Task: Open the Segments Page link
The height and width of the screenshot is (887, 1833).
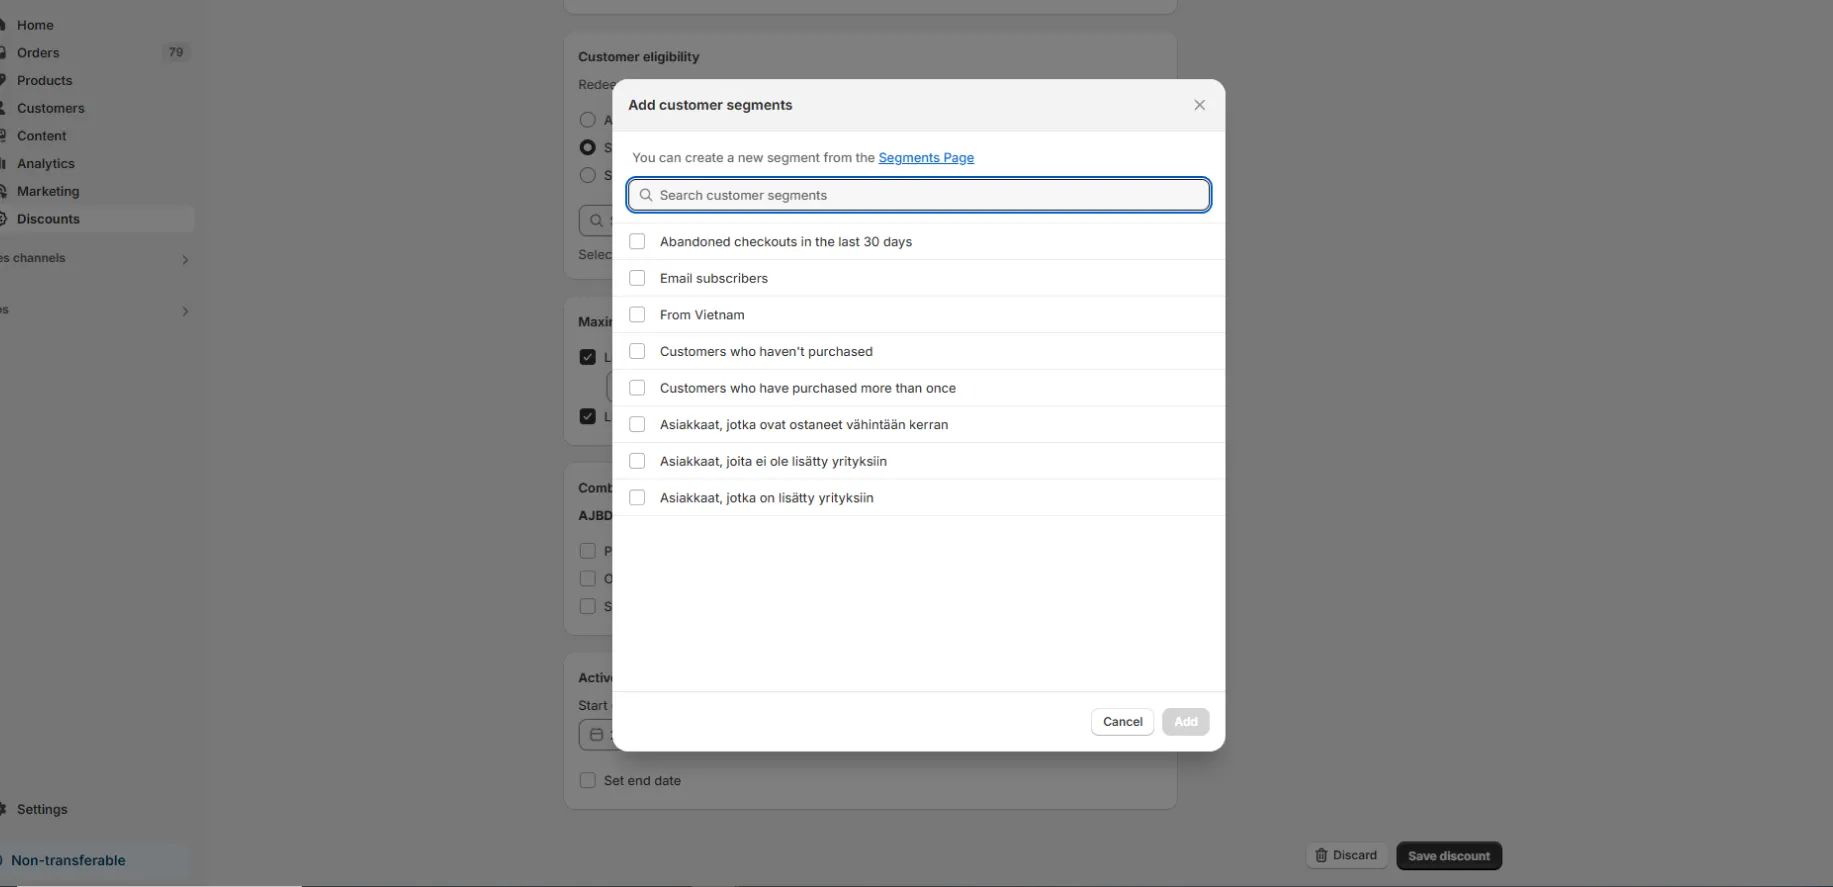Action: (x=926, y=158)
